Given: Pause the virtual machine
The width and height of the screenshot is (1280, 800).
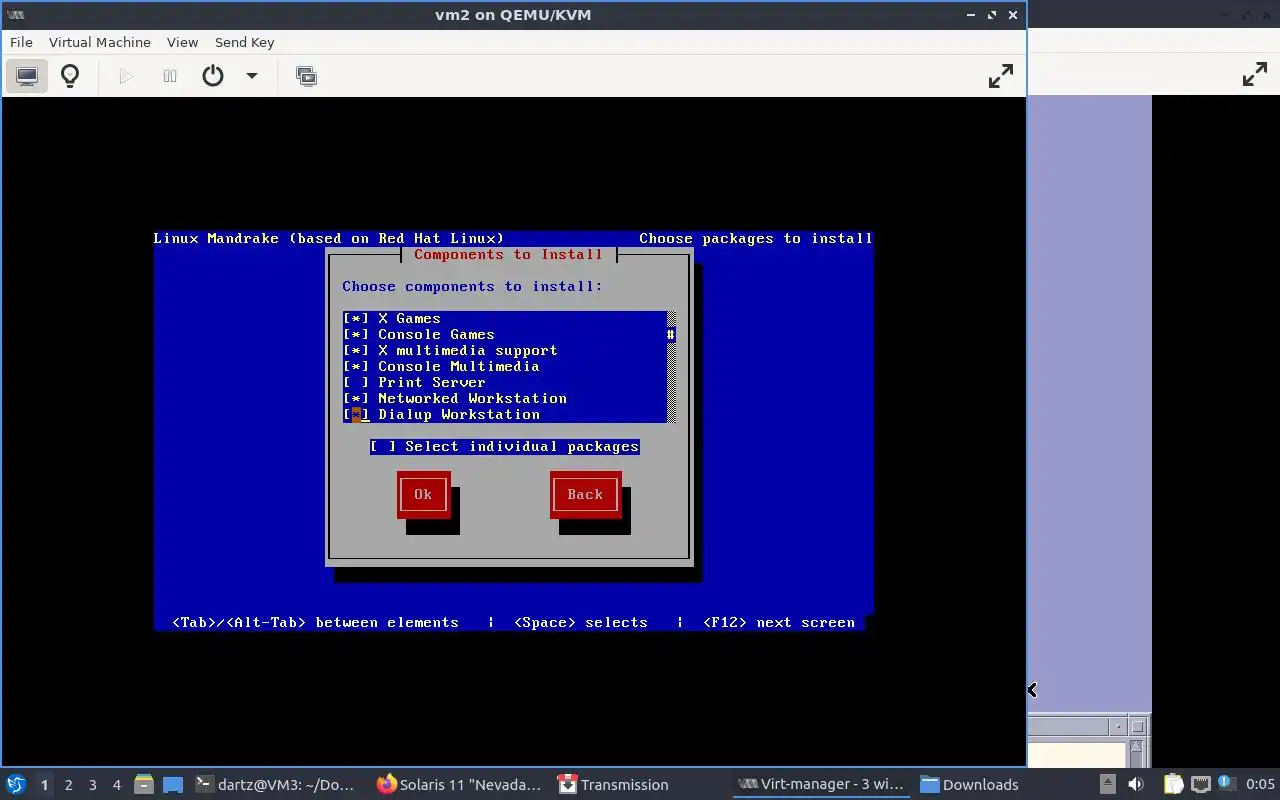Looking at the screenshot, I should [170, 76].
